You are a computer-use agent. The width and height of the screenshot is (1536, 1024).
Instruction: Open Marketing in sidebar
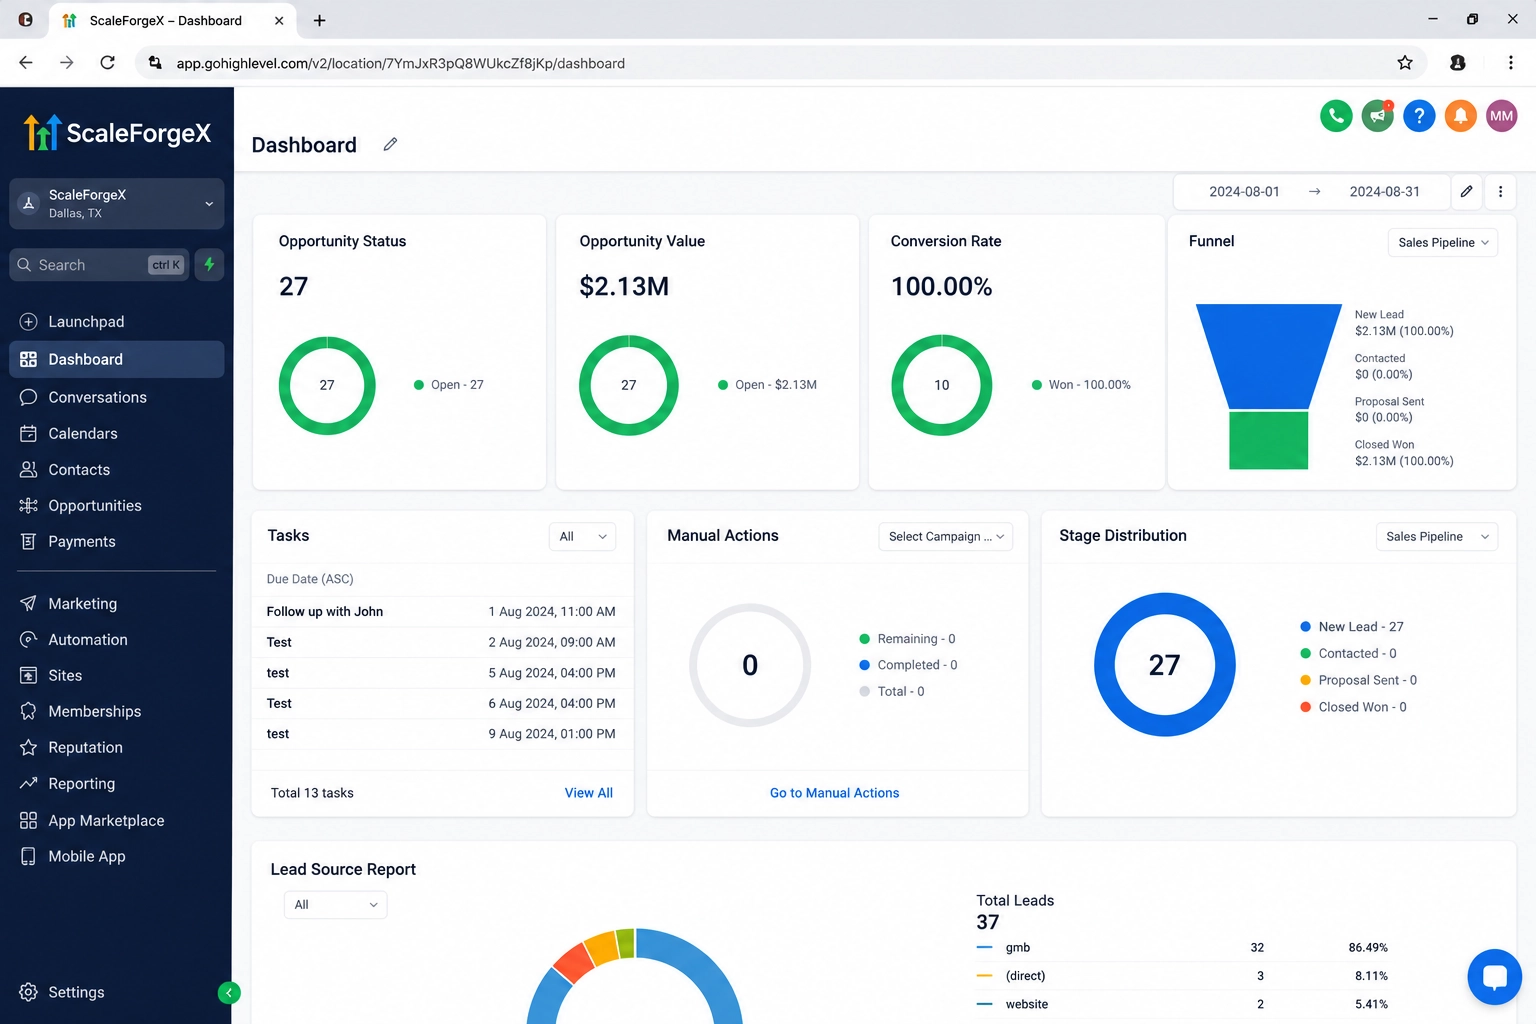click(x=116, y=603)
